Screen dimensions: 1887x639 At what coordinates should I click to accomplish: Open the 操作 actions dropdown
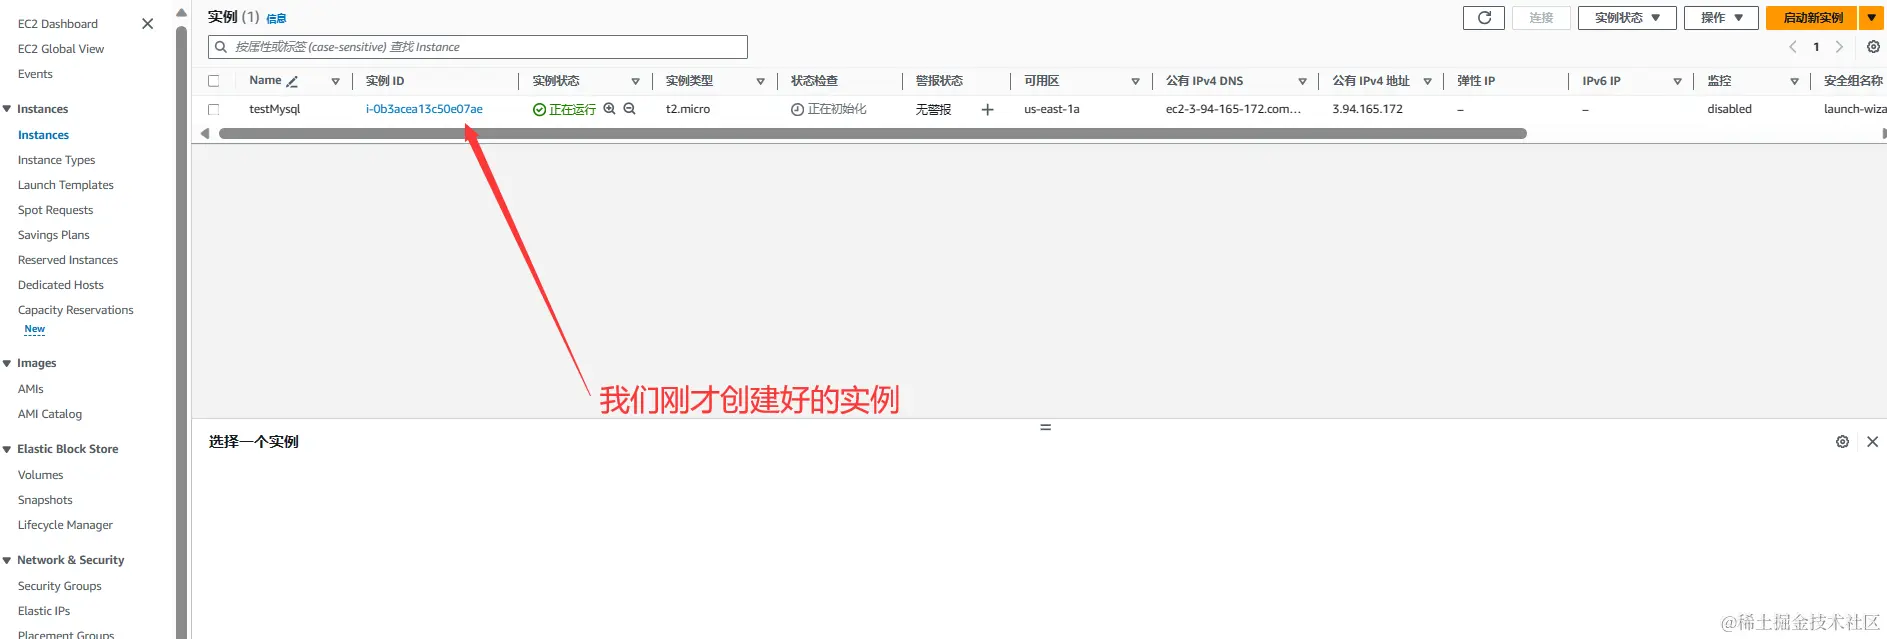[1721, 18]
